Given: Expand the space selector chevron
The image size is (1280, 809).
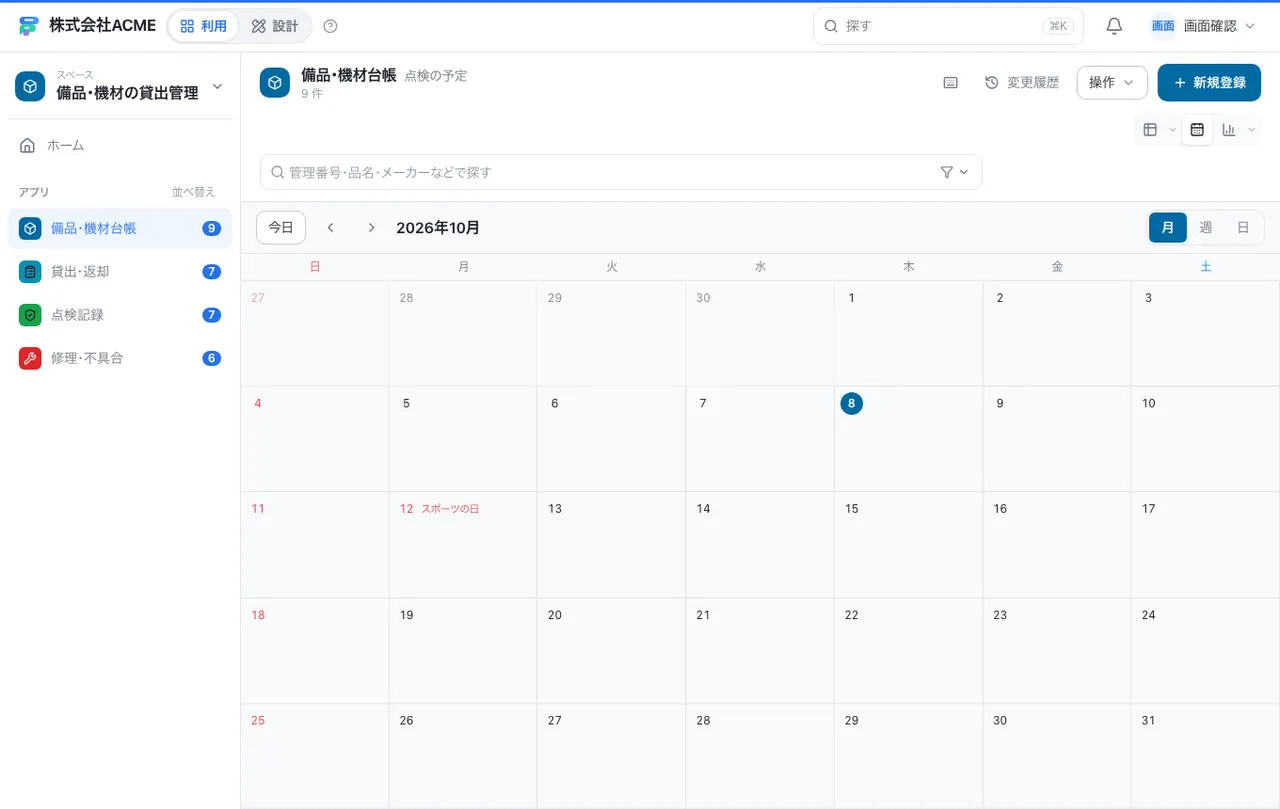Looking at the screenshot, I should (217, 87).
